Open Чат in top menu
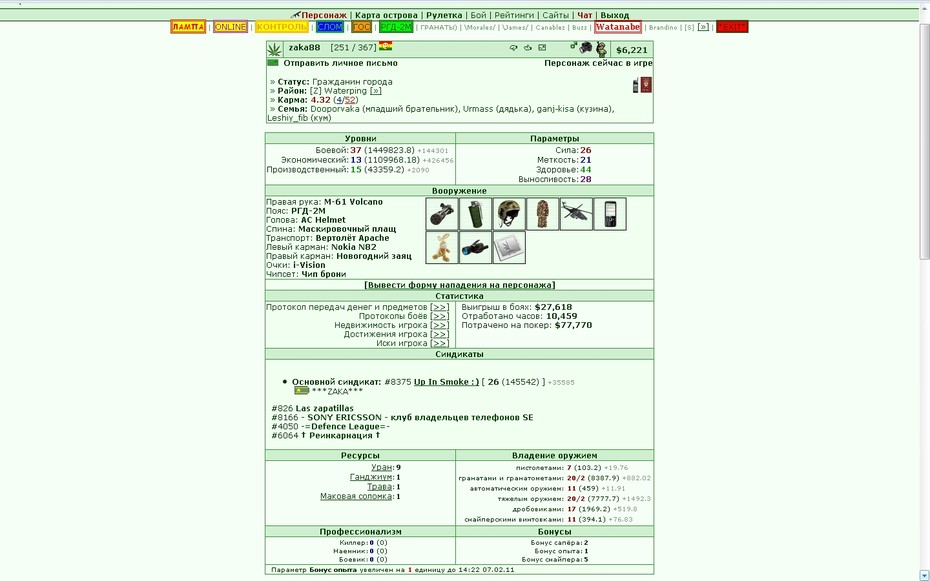The image size is (930, 581). click(x=584, y=15)
